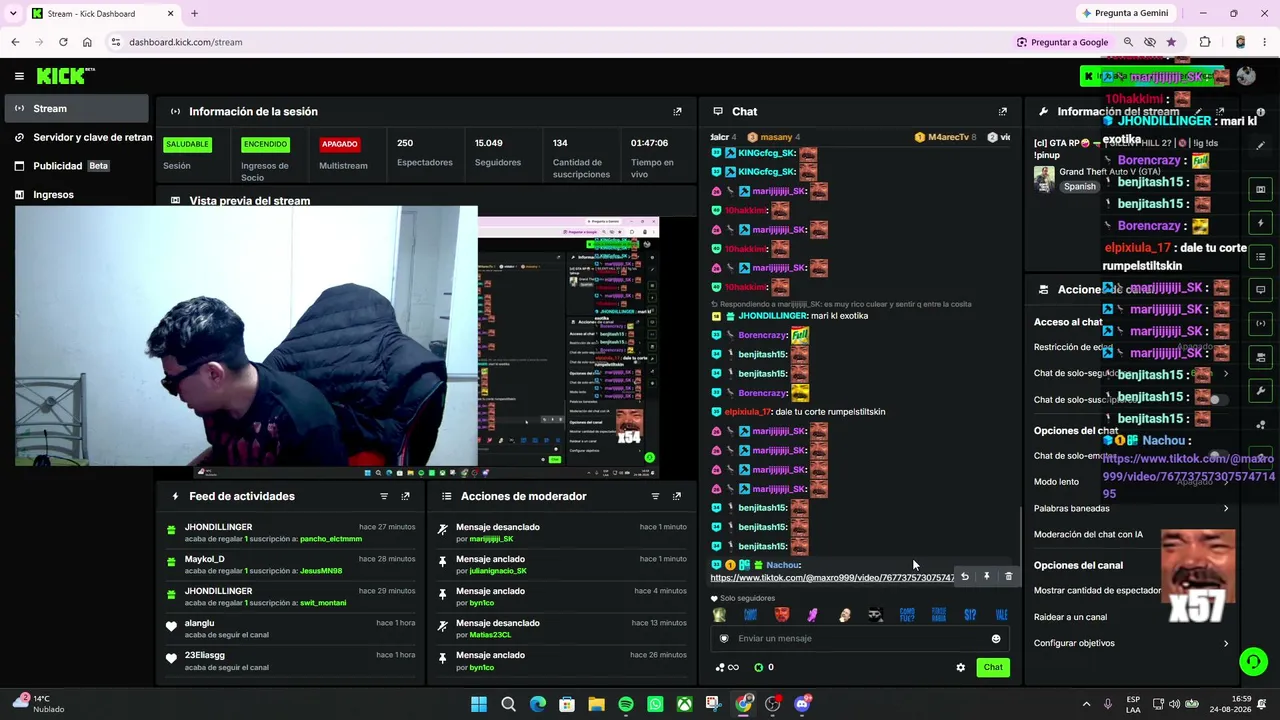The height and width of the screenshot is (720, 1280).
Task: Open a new browser tab
Action: 194,13
